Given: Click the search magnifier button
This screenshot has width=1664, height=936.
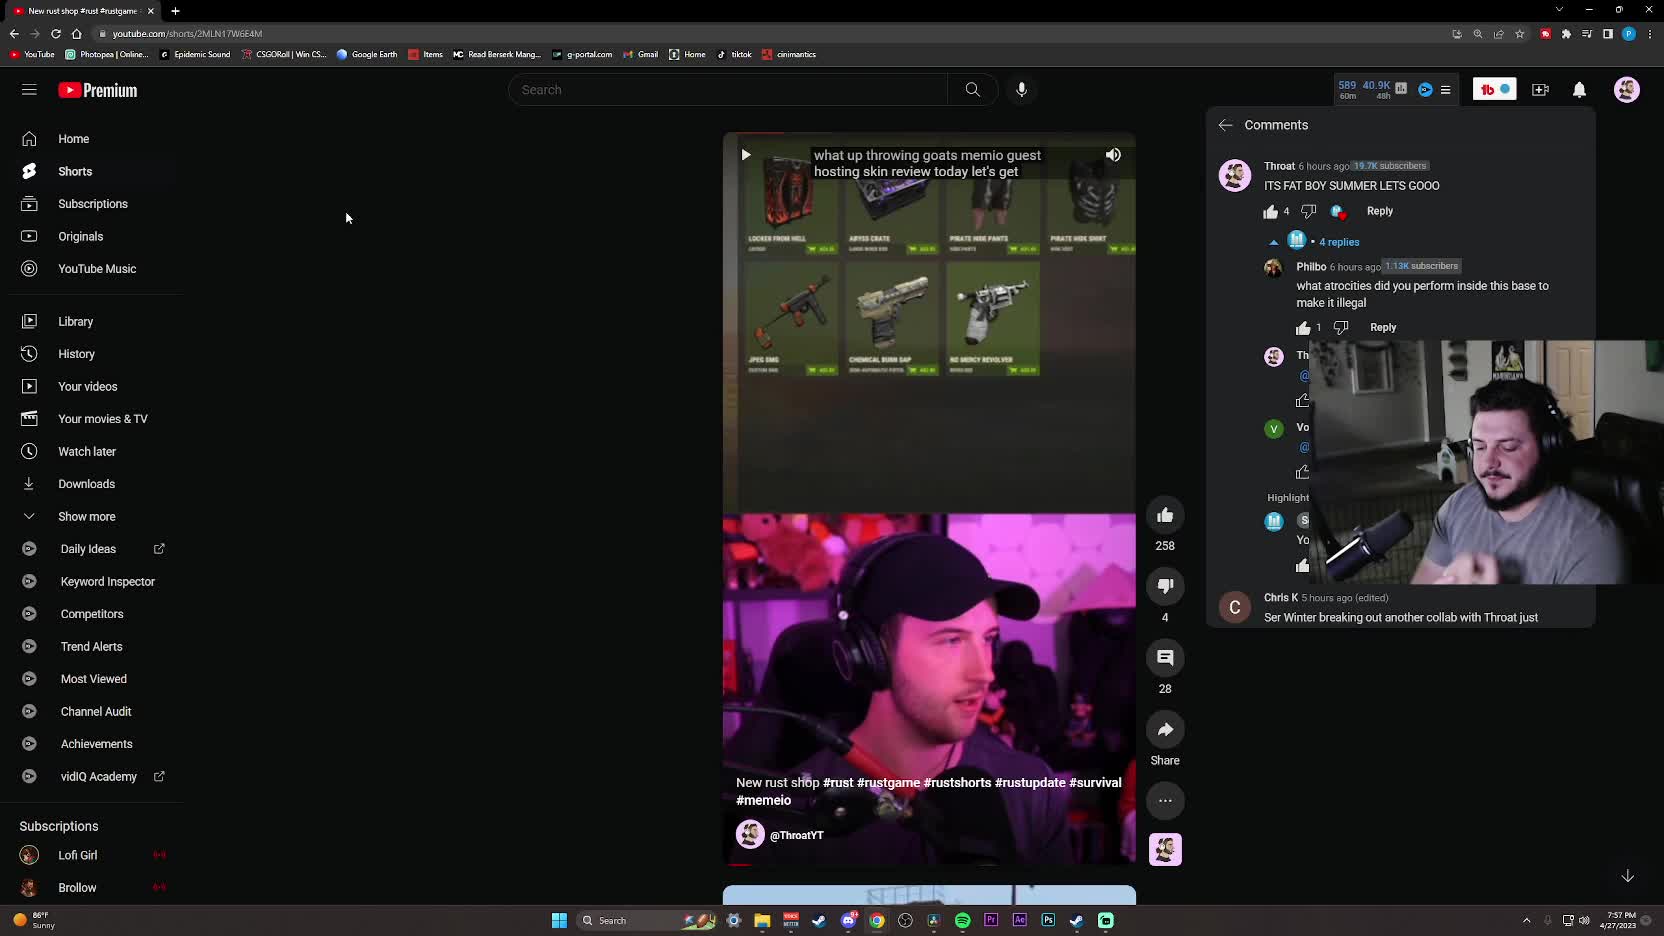Looking at the screenshot, I should pyautogui.click(x=972, y=90).
